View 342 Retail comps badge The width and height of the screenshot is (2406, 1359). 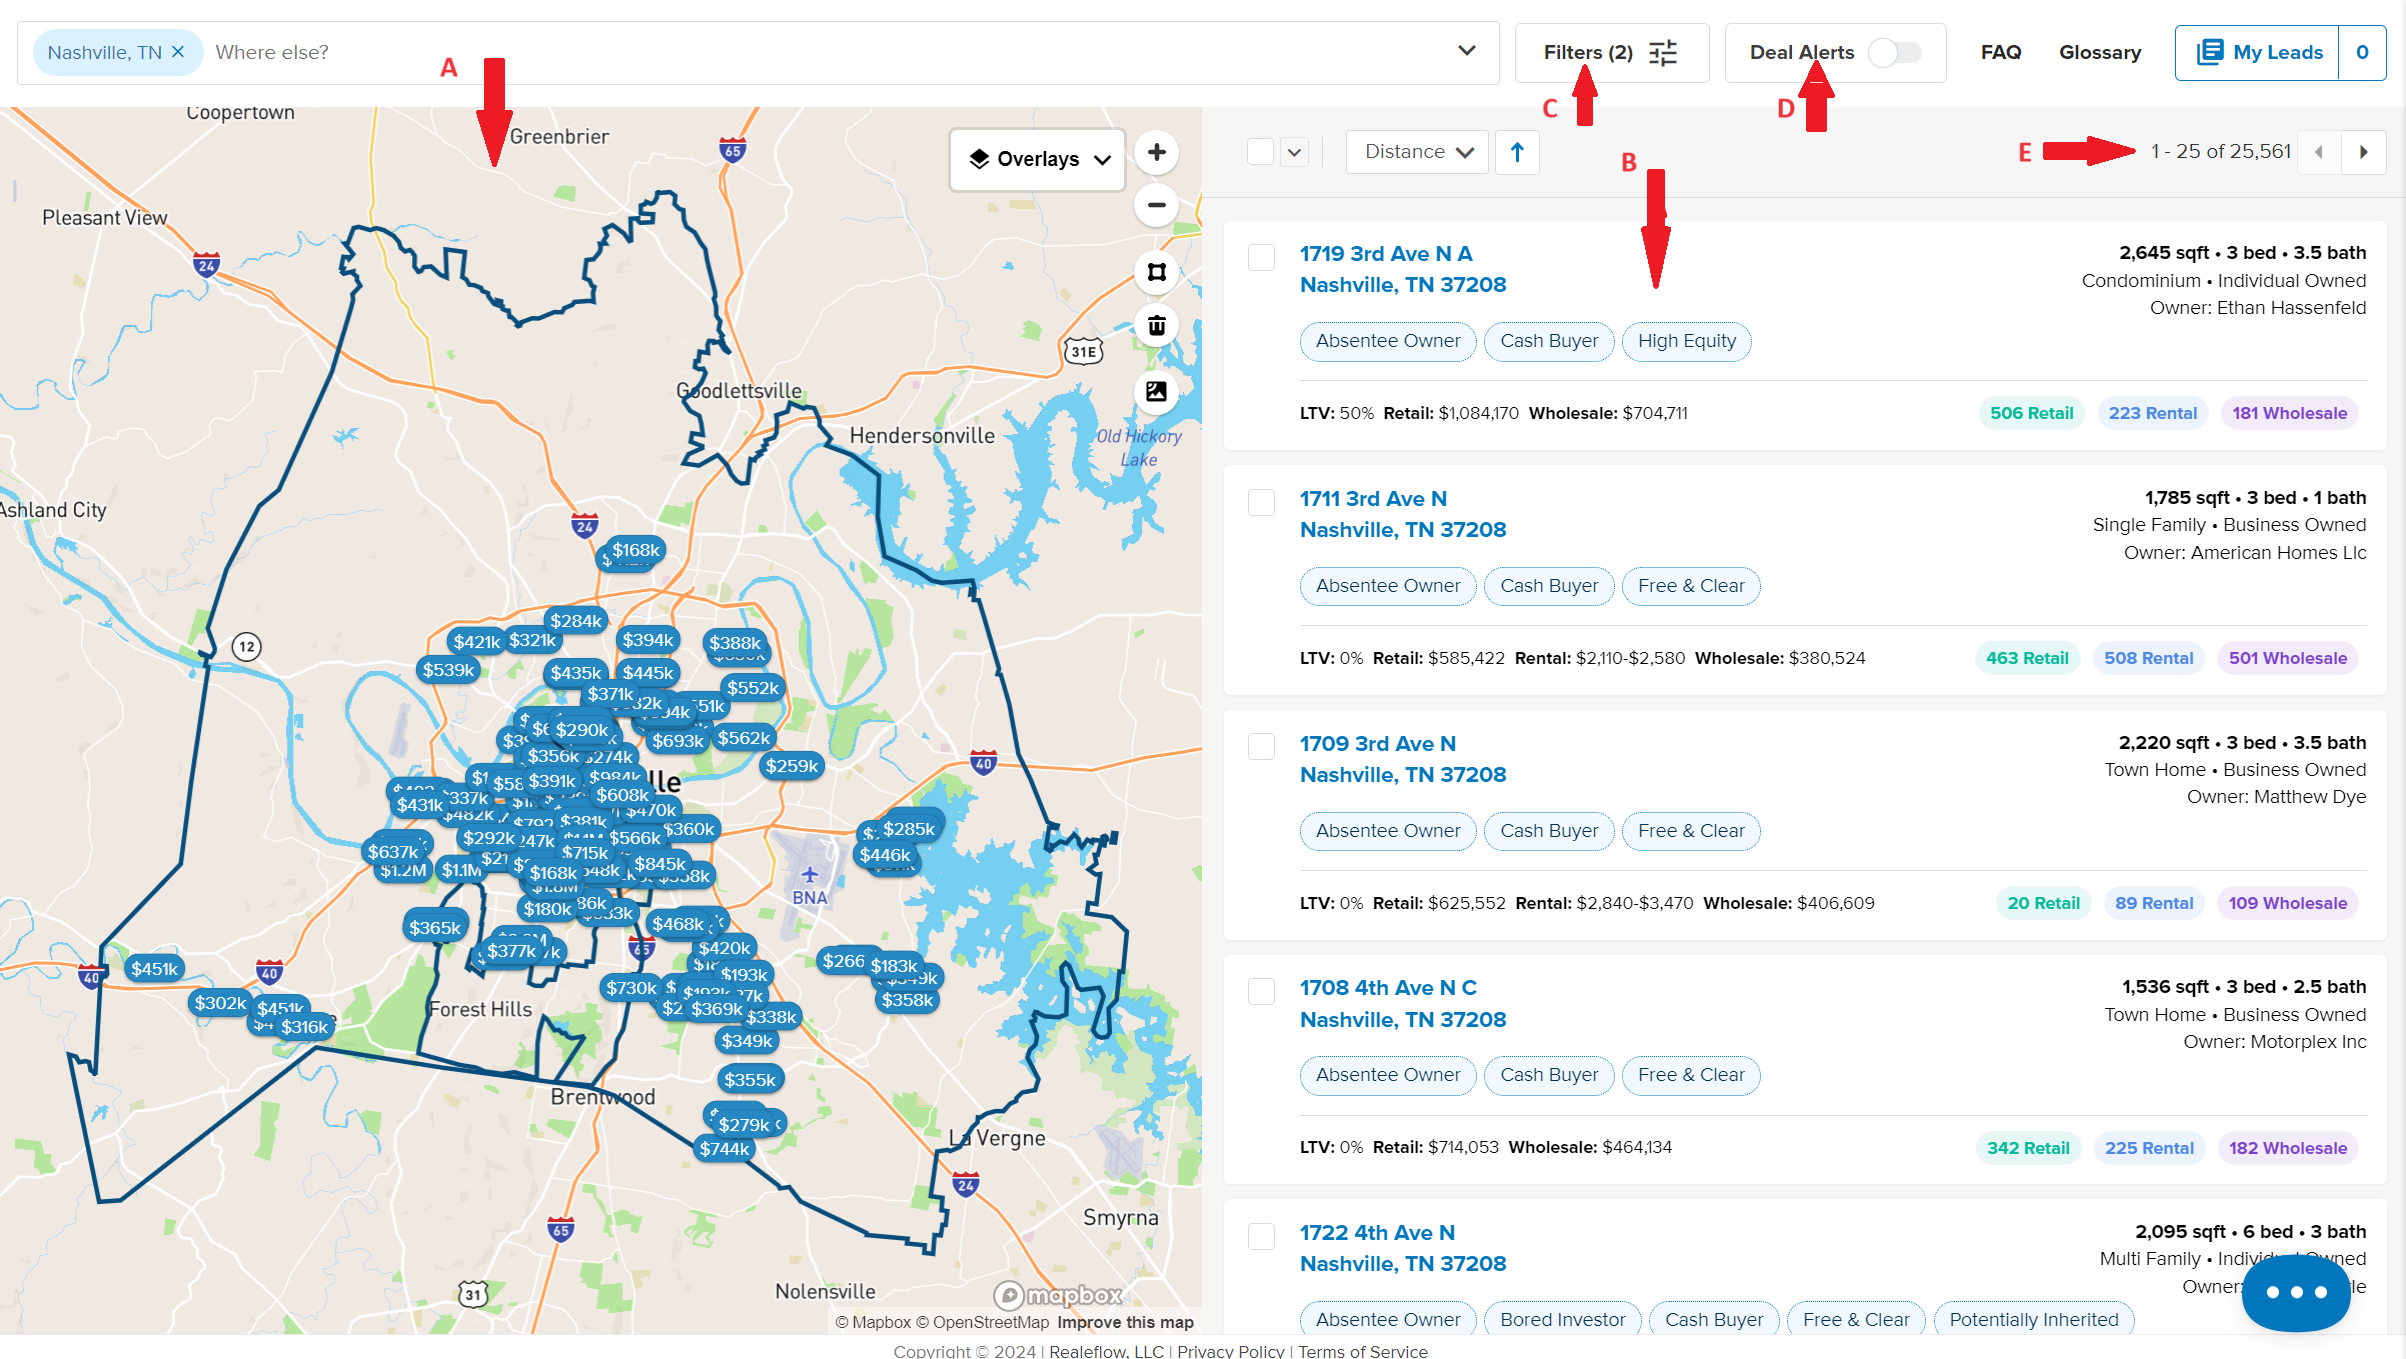(2027, 1148)
